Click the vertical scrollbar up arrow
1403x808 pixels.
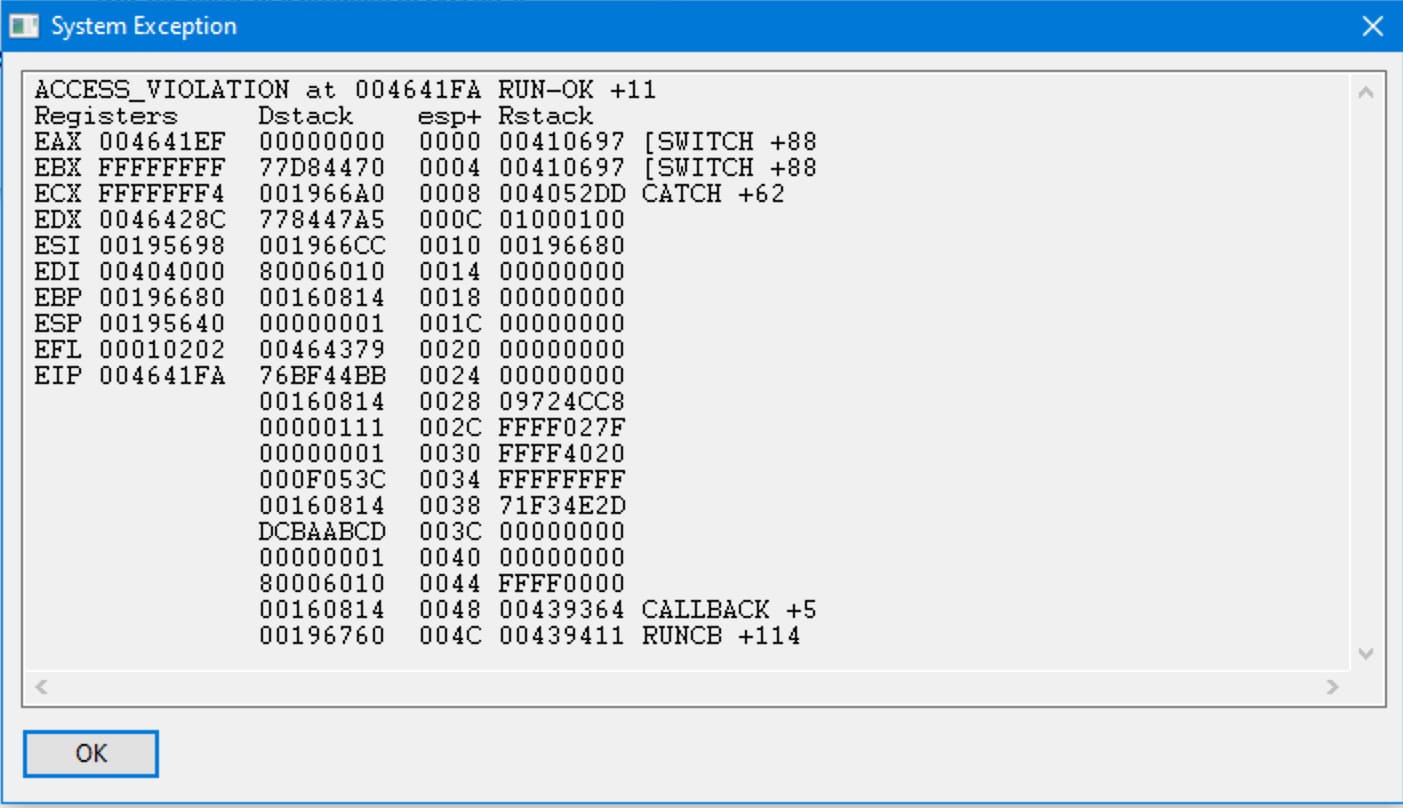tap(1367, 92)
